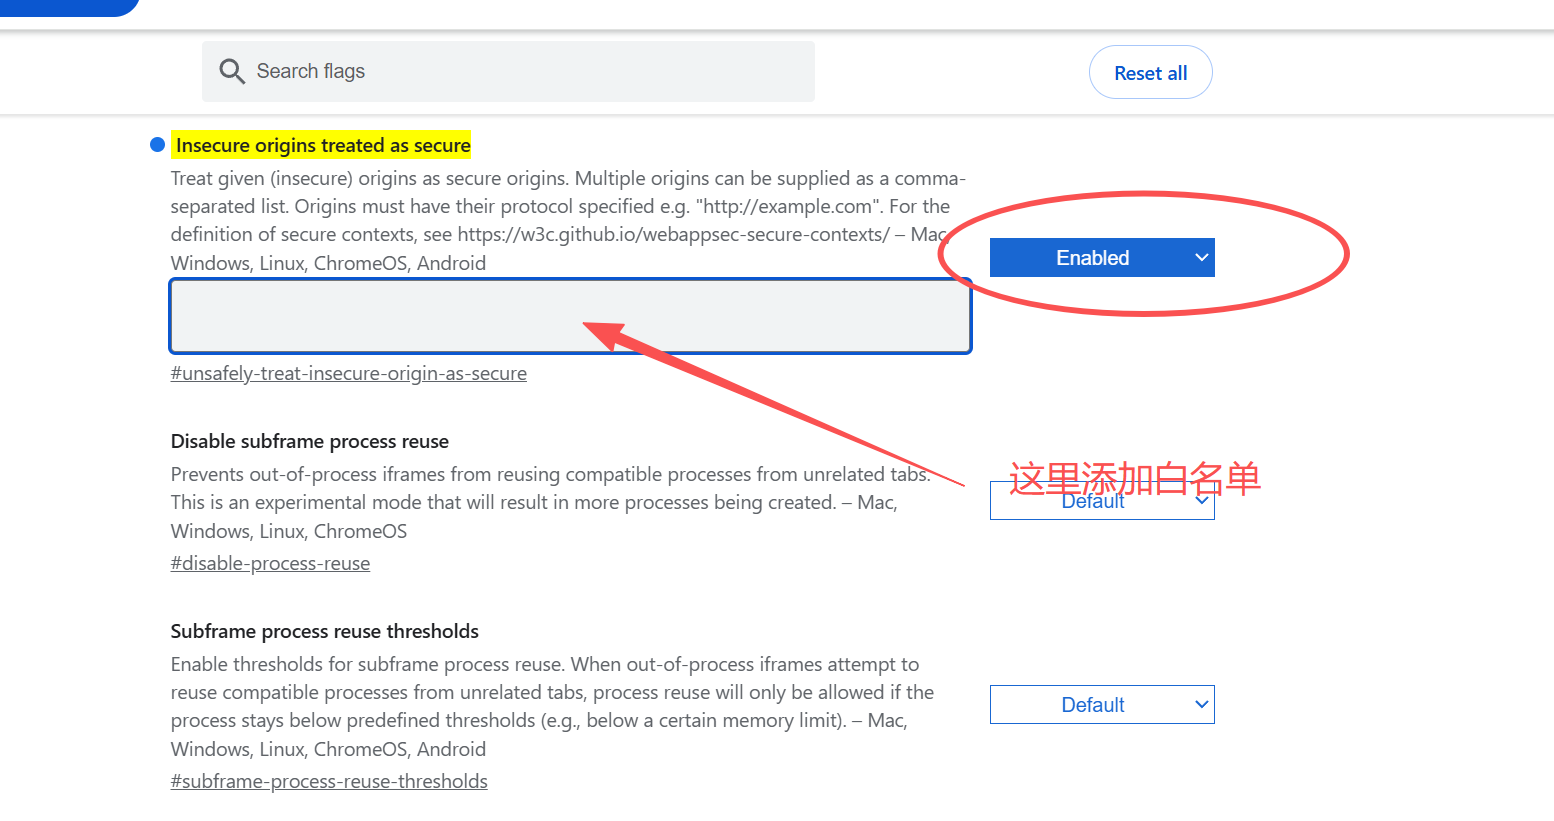
Task: Click the Disable subframe process reuse heading
Action: 309,441
